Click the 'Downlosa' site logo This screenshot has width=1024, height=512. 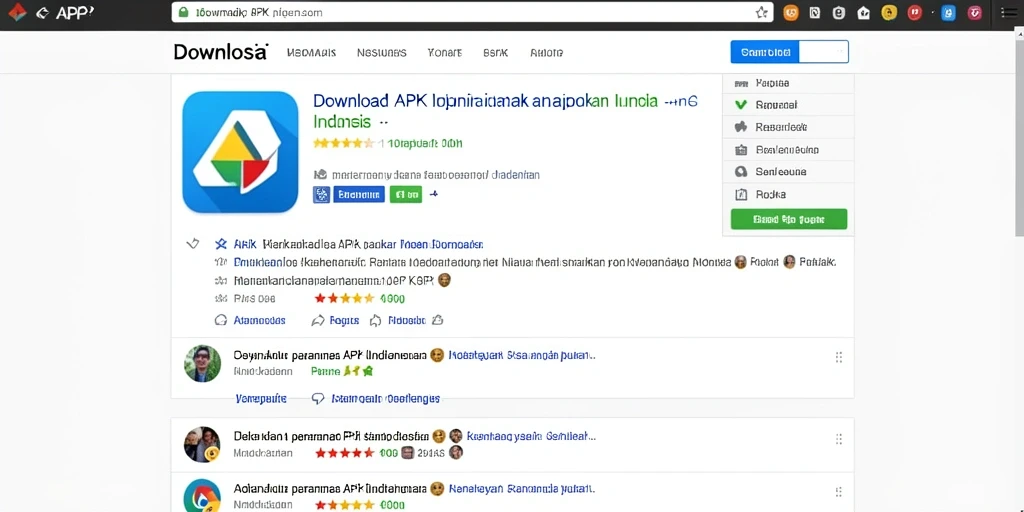[x=221, y=52]
